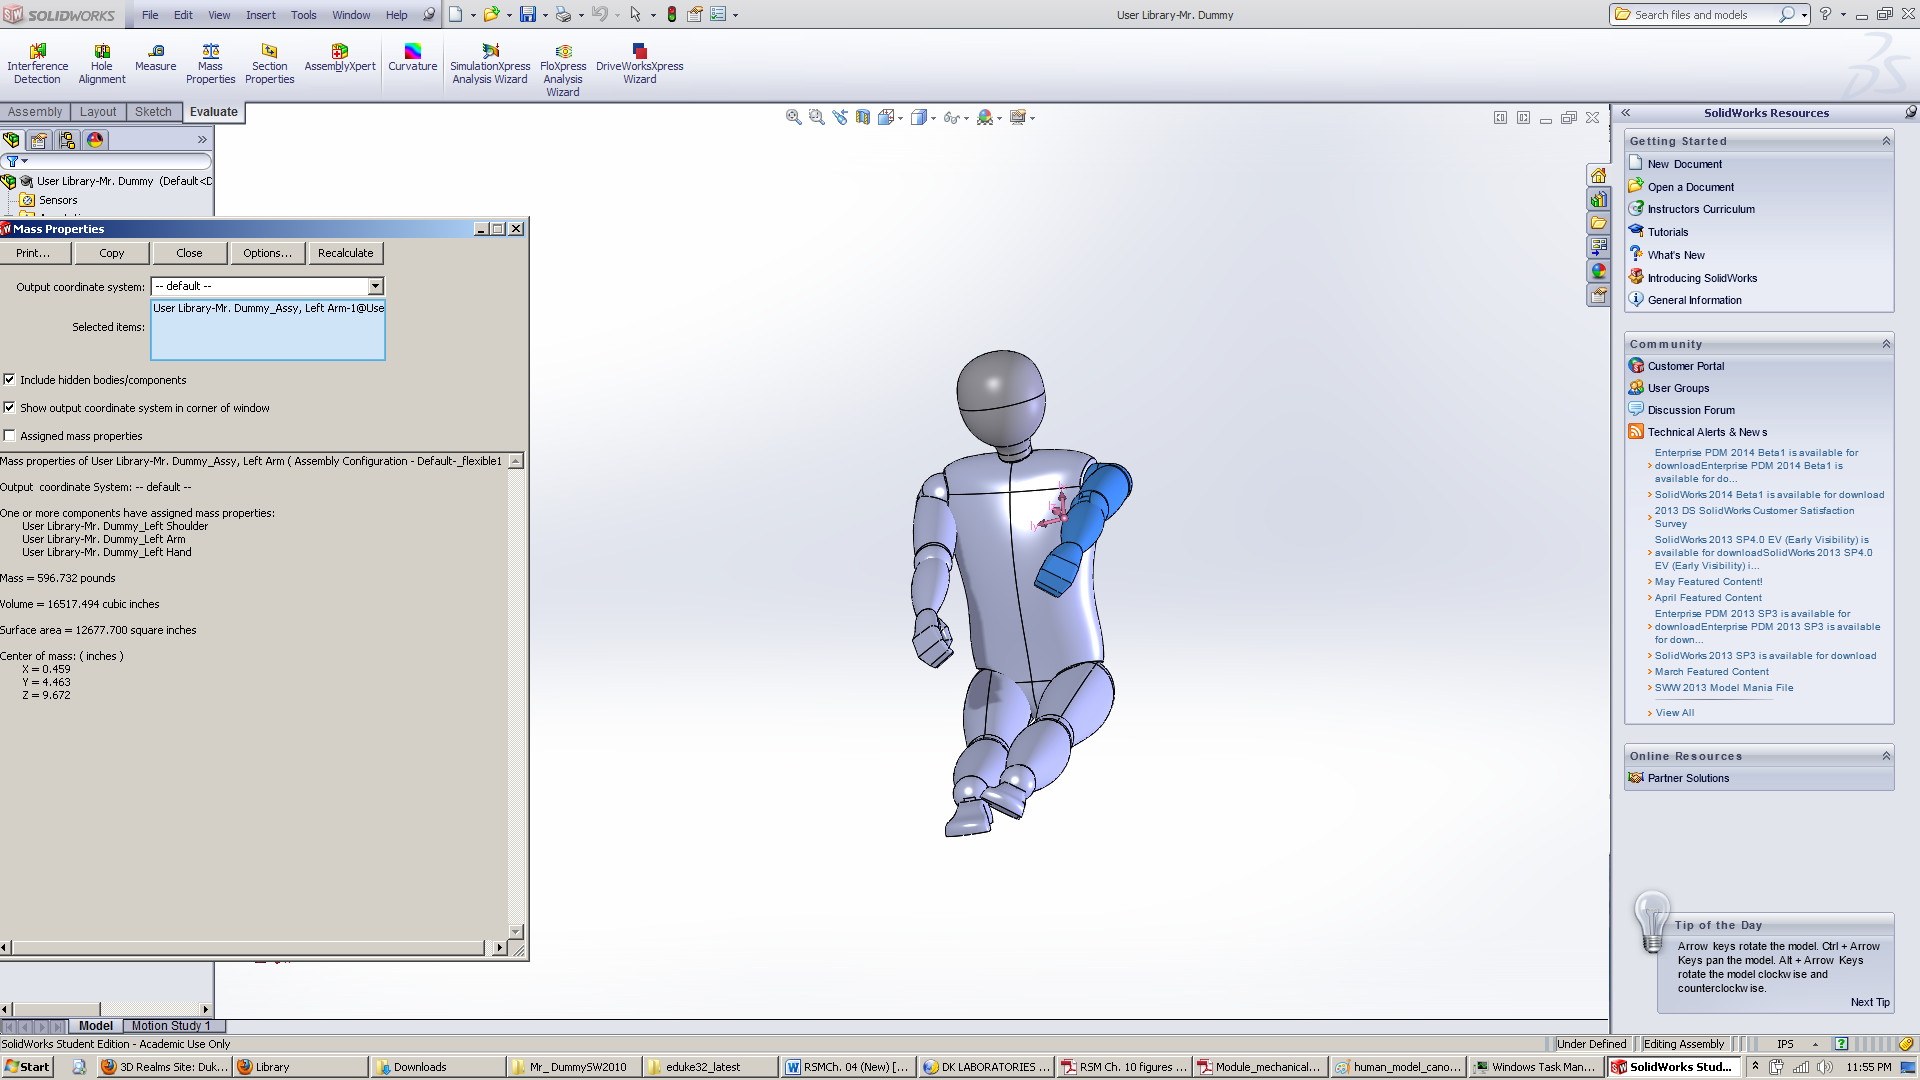Switch to the Assembly tab
Image resolution: width=1920 pixels, height=1080 pixels.
point(35,112)
